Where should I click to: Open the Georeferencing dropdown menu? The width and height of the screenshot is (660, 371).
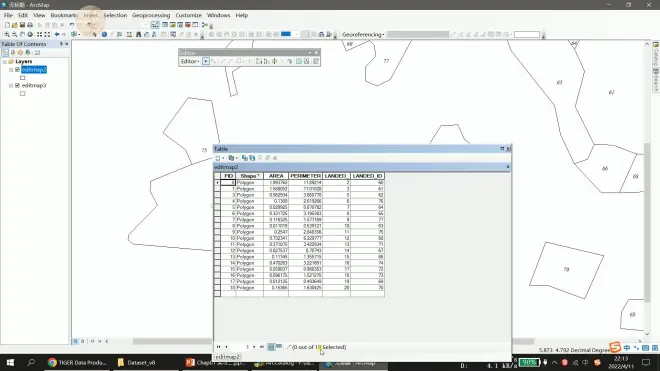363,35
